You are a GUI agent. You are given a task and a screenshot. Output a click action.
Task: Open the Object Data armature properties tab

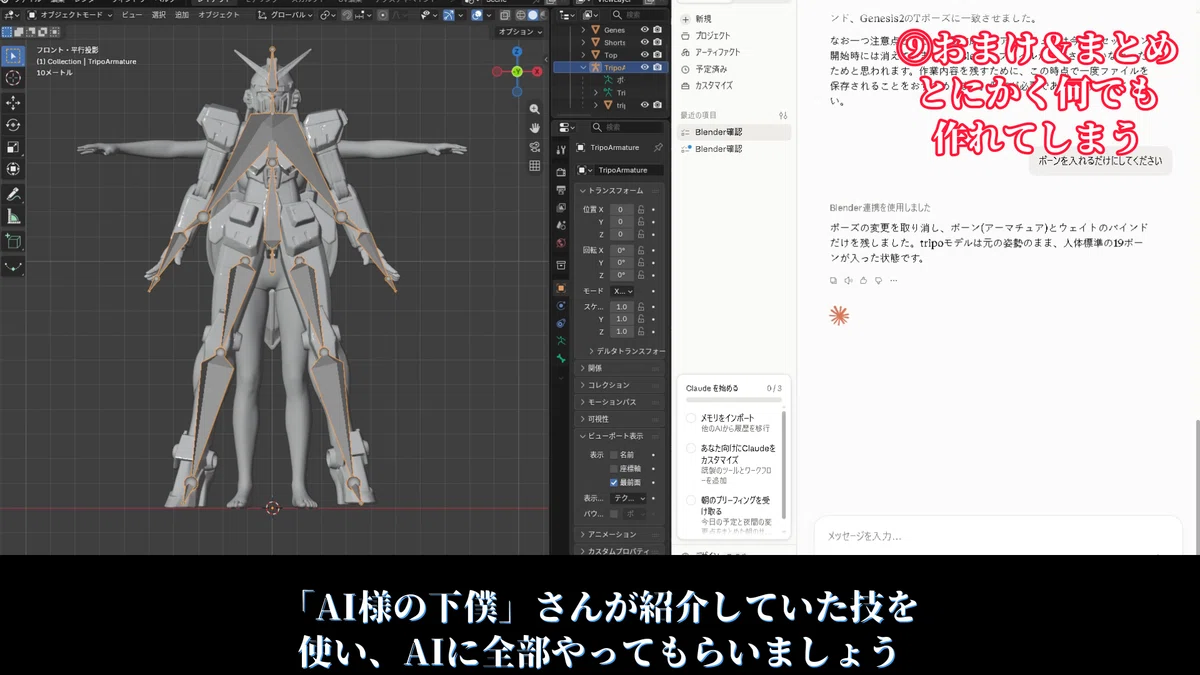click(x=562, y=341)
